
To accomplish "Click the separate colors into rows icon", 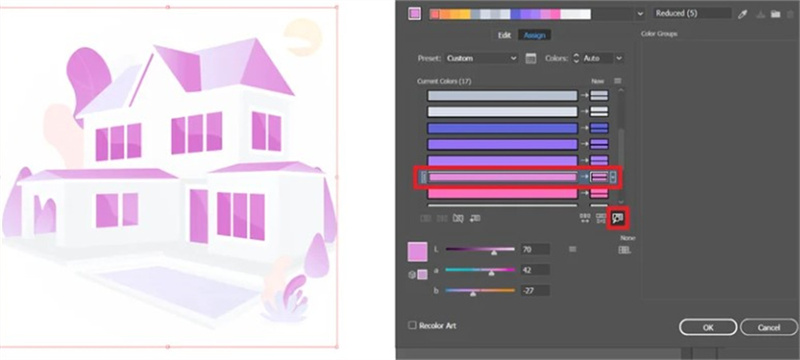I will pyautogui.click(x=442, y=218).
